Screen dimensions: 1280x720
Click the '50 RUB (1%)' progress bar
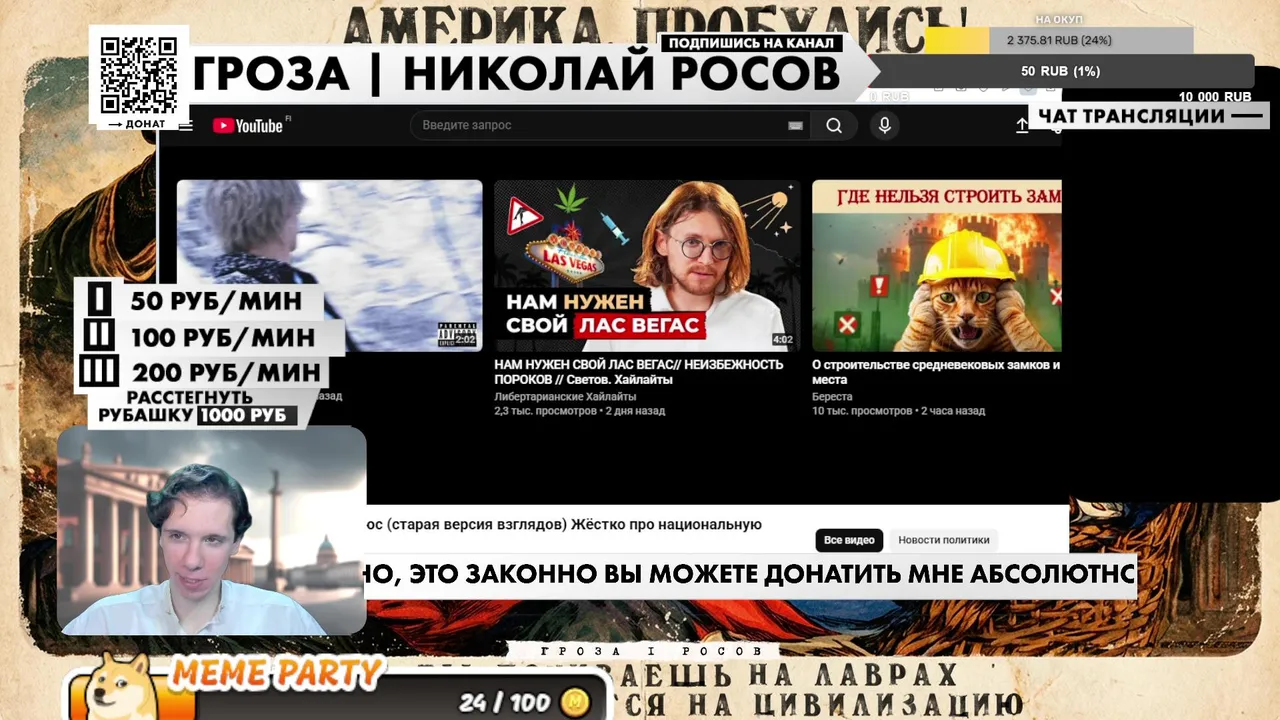pos(1061,71)
